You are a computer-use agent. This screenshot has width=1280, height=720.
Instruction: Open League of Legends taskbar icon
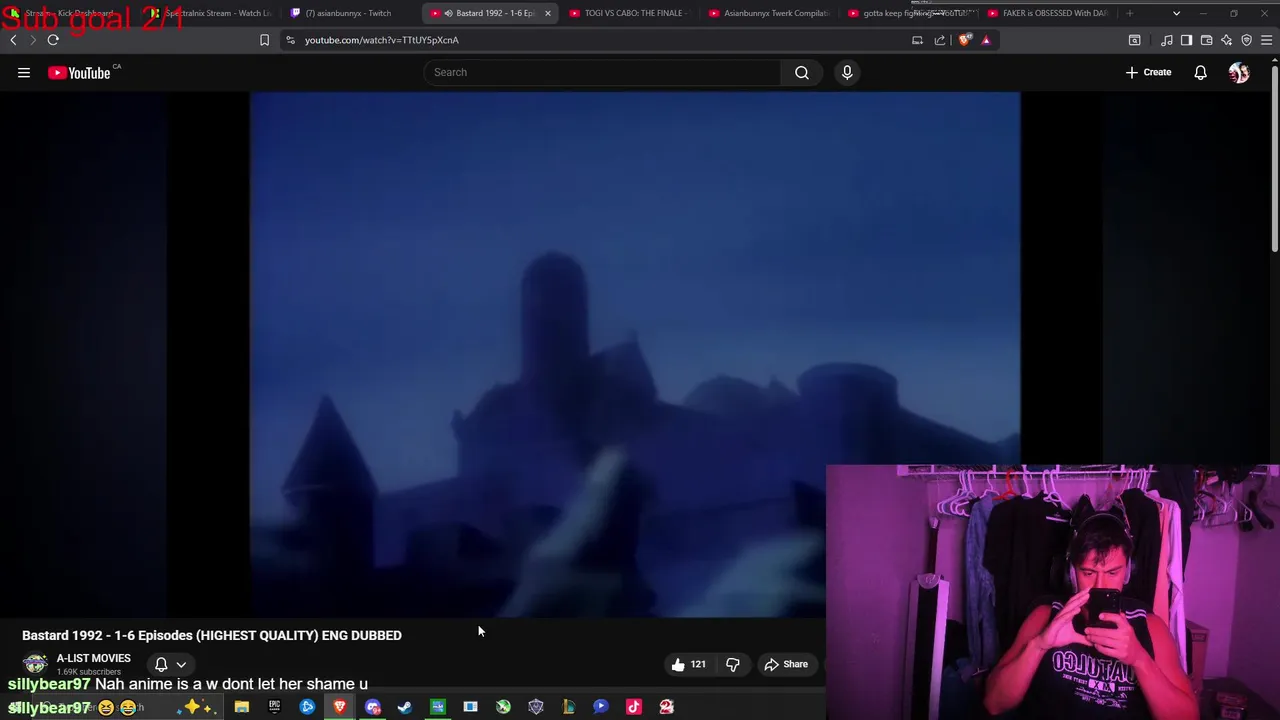[569, 707]
